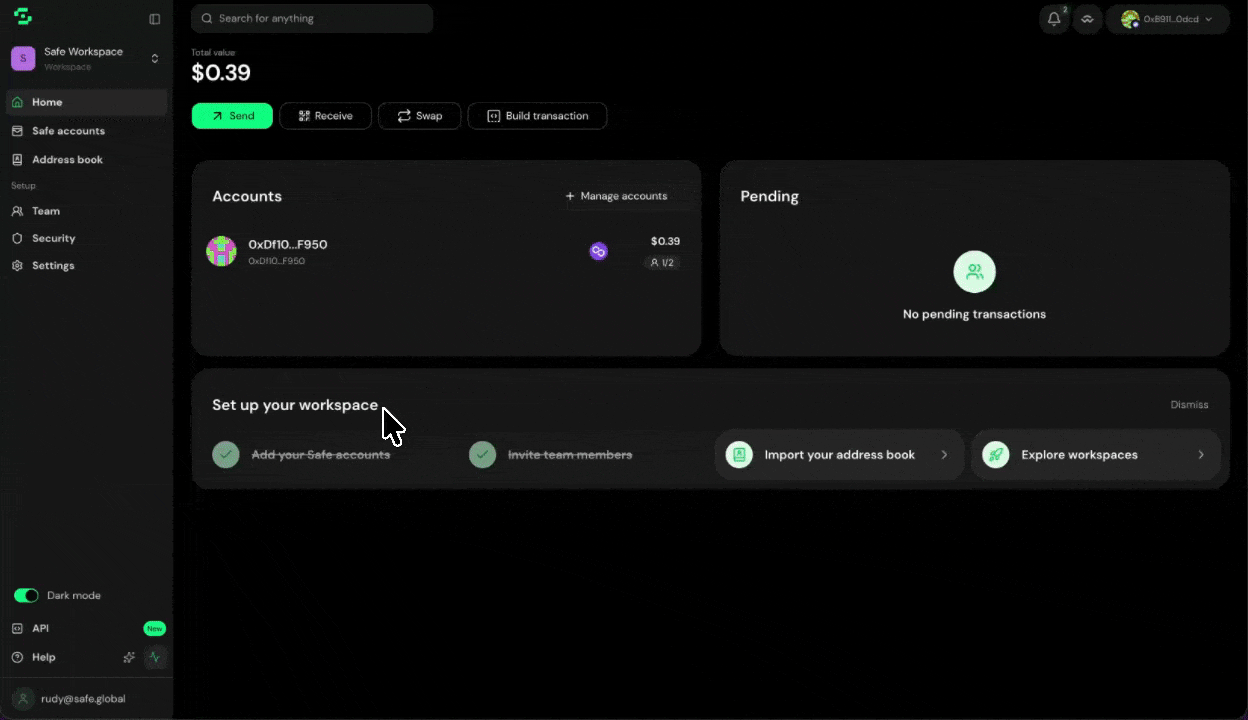
Task: Click the Safe accounts icon
Action: (17, 131)
